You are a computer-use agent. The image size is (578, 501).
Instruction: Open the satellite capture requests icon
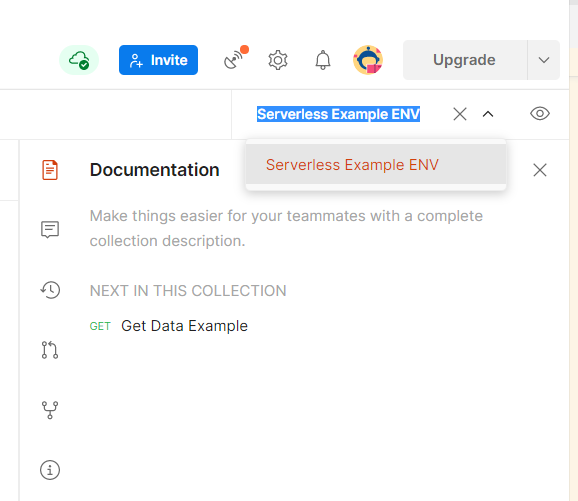235,59
